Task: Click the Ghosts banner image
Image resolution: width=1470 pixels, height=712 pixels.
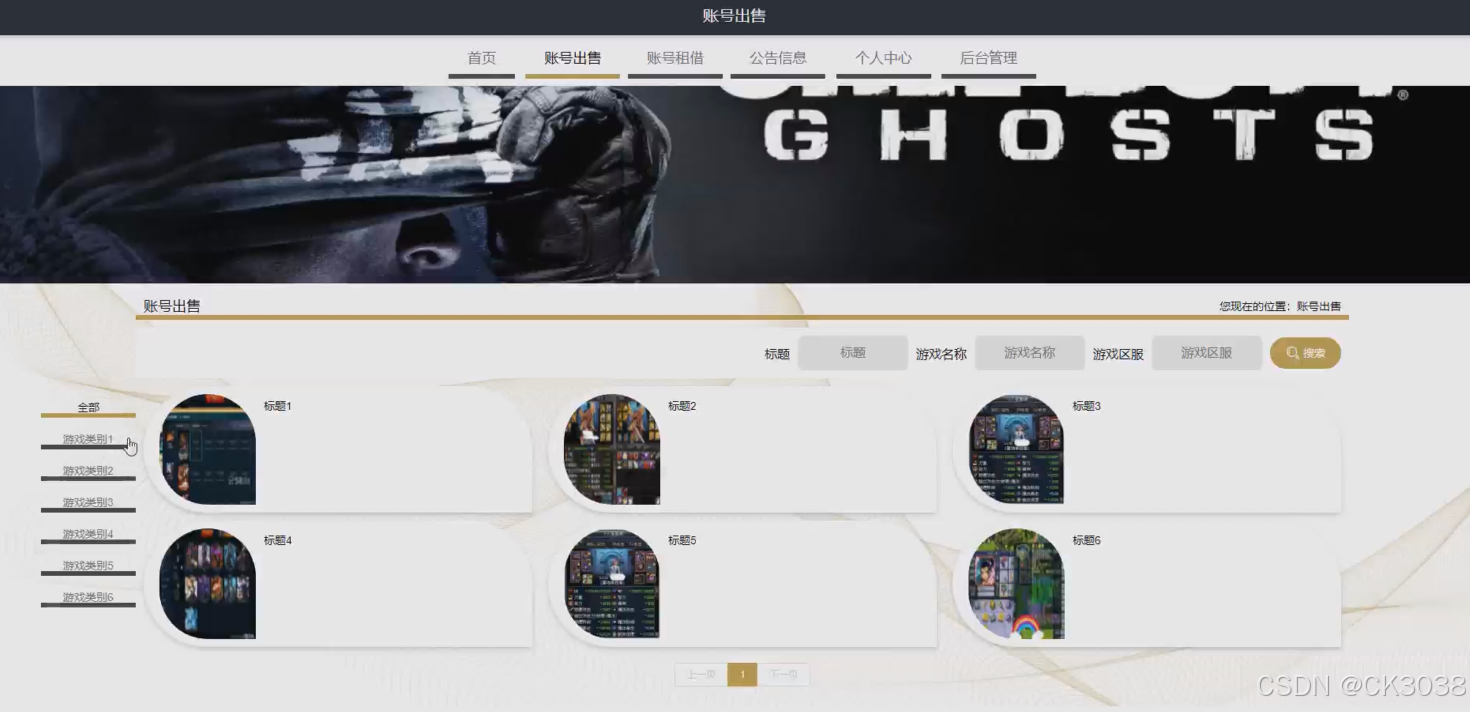Action: point(735,184)
